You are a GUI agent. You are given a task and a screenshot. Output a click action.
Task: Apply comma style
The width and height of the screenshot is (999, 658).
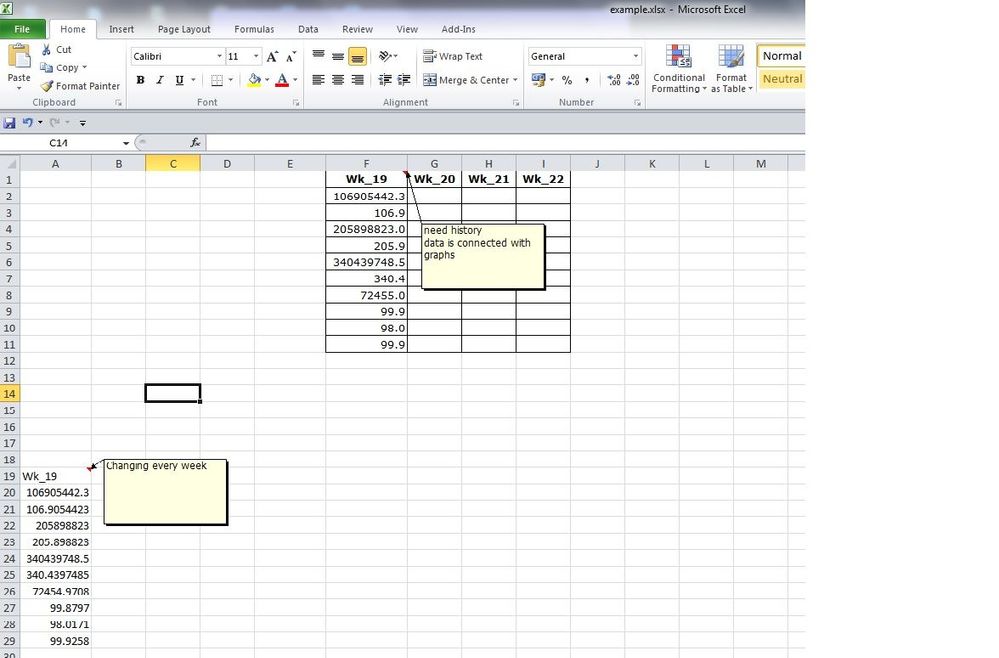(x=586, y=80)
